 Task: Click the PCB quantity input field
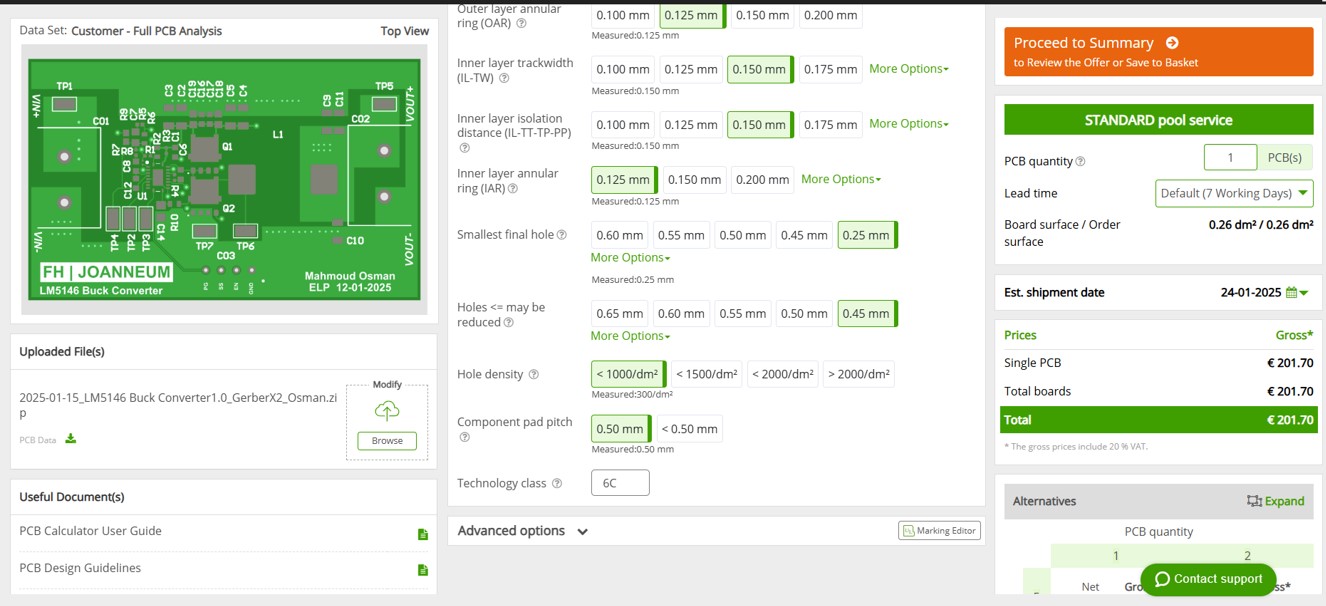click(1230, 158)
